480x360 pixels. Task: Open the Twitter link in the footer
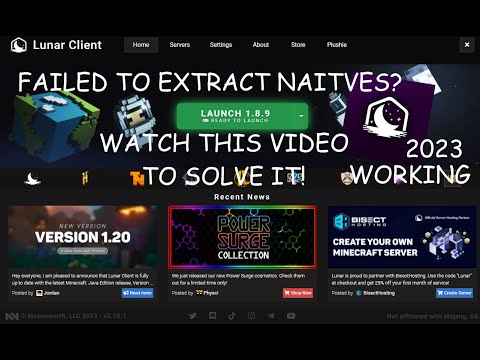pyautogui.click(x=193, y=316)
